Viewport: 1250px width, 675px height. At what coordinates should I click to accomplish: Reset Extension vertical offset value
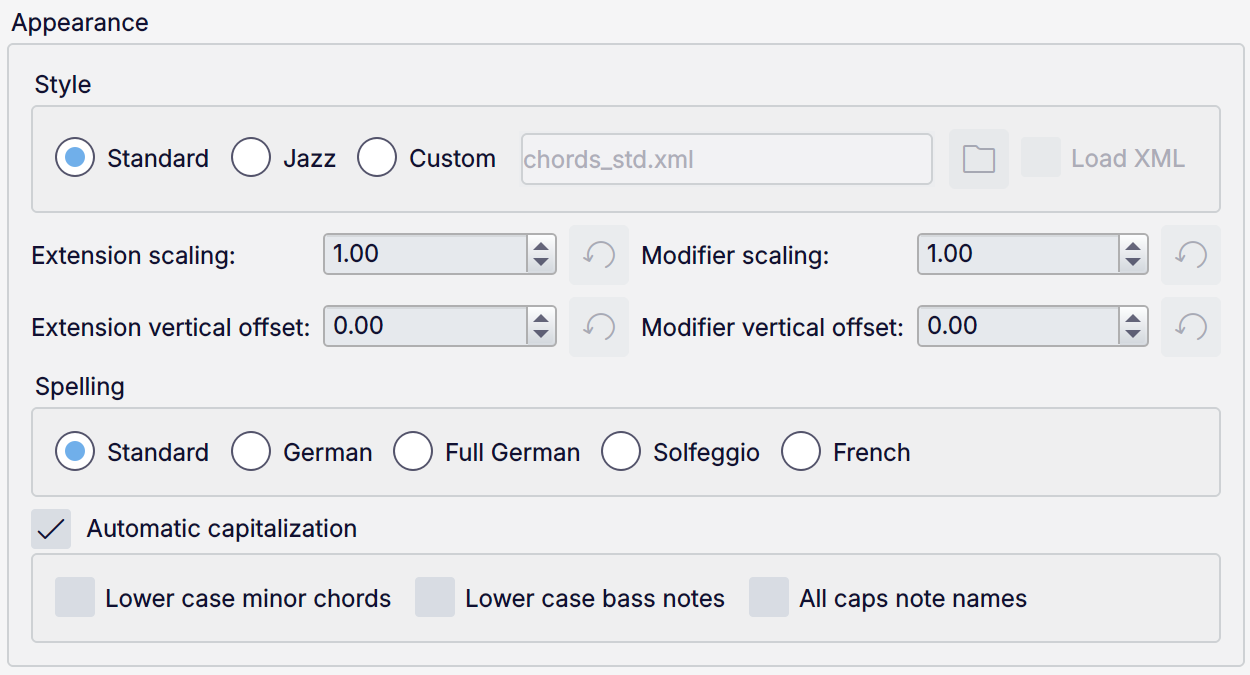coord(599,327)
